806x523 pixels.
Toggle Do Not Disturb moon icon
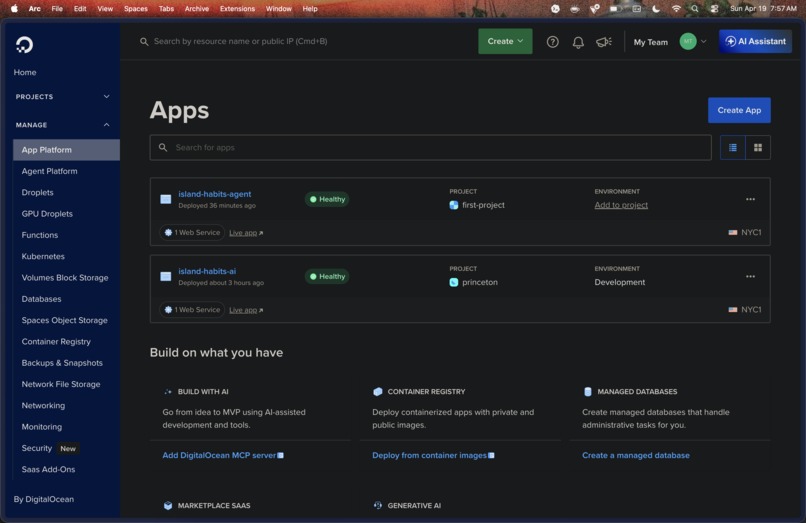(656, 9)
